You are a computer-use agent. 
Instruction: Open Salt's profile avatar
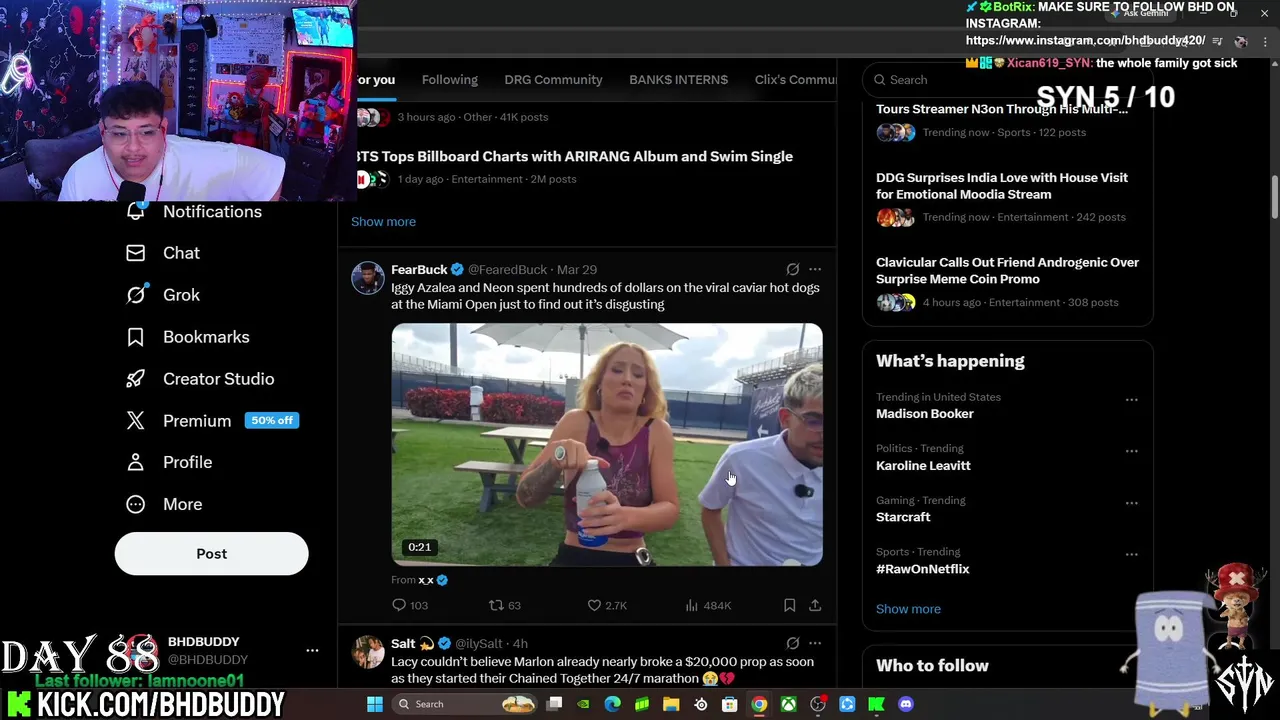tap(368, 652)
